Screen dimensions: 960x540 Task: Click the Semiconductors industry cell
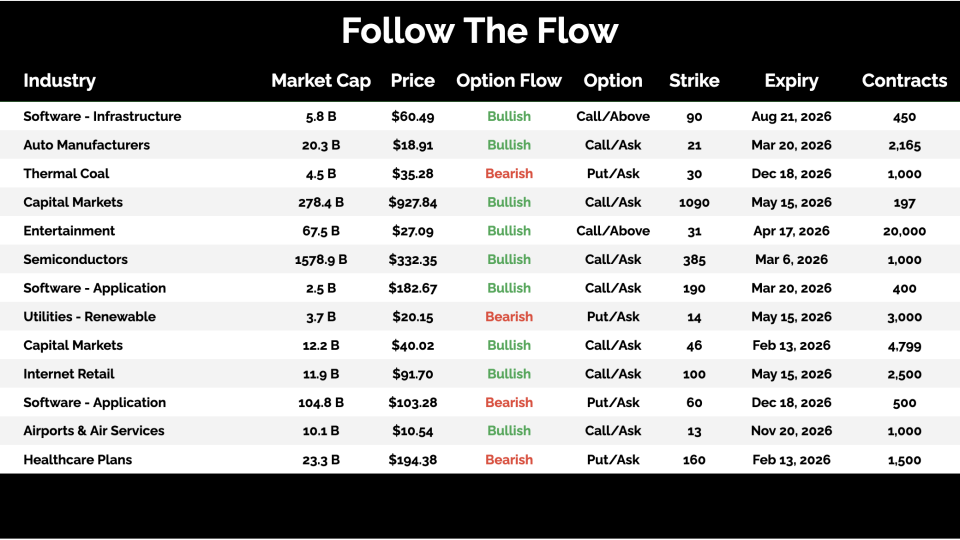point(75,260)
